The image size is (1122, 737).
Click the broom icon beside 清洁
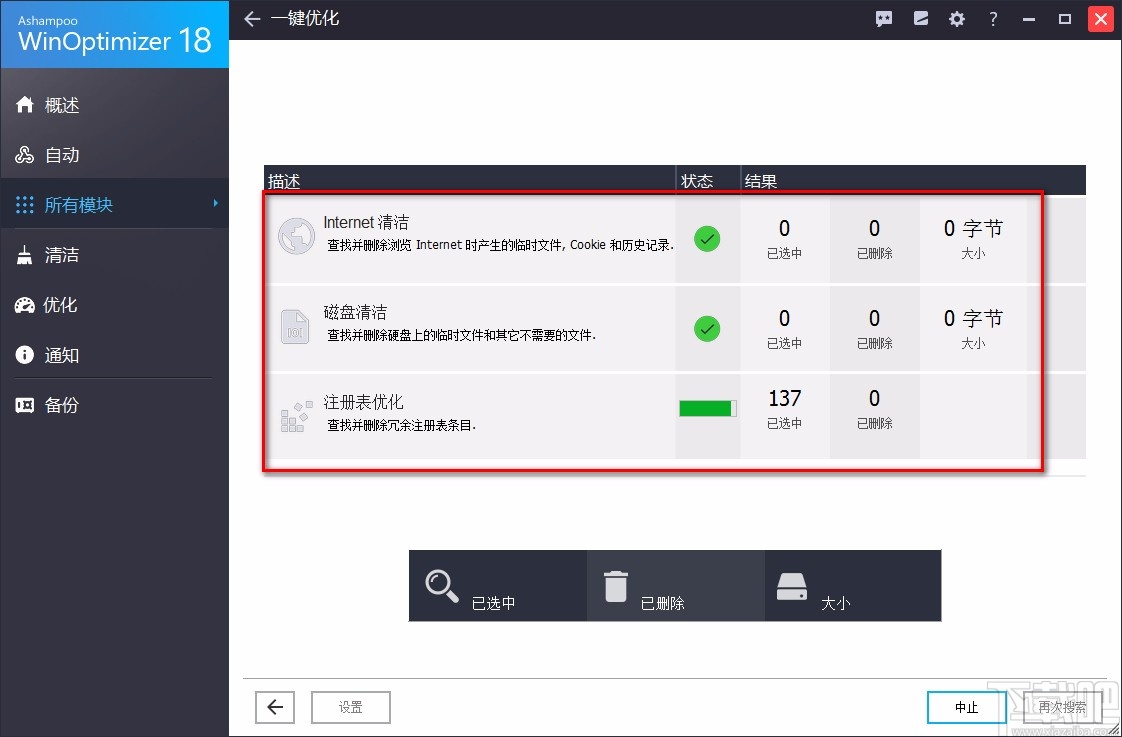coord(24,255)
